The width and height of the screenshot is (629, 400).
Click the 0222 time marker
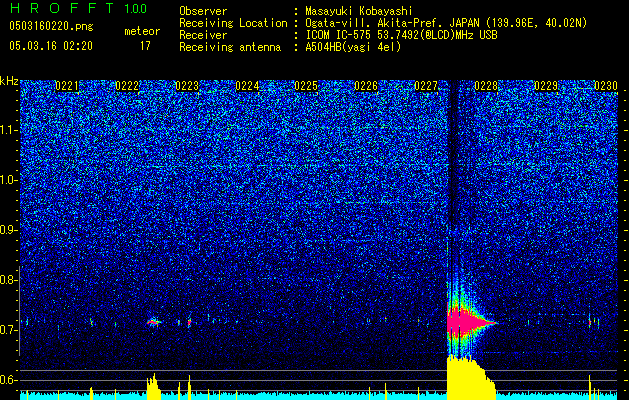[x=127, y=86]
